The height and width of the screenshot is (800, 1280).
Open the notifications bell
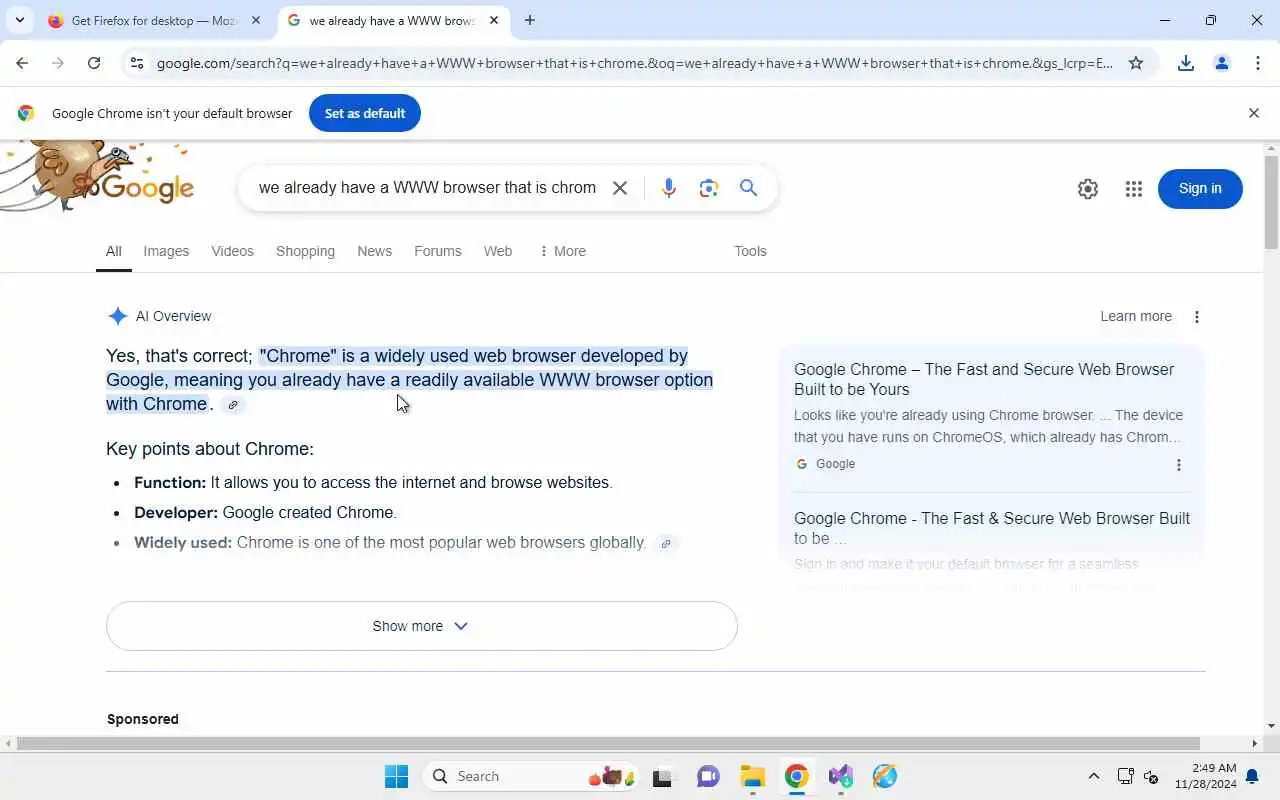point(1252,776)
